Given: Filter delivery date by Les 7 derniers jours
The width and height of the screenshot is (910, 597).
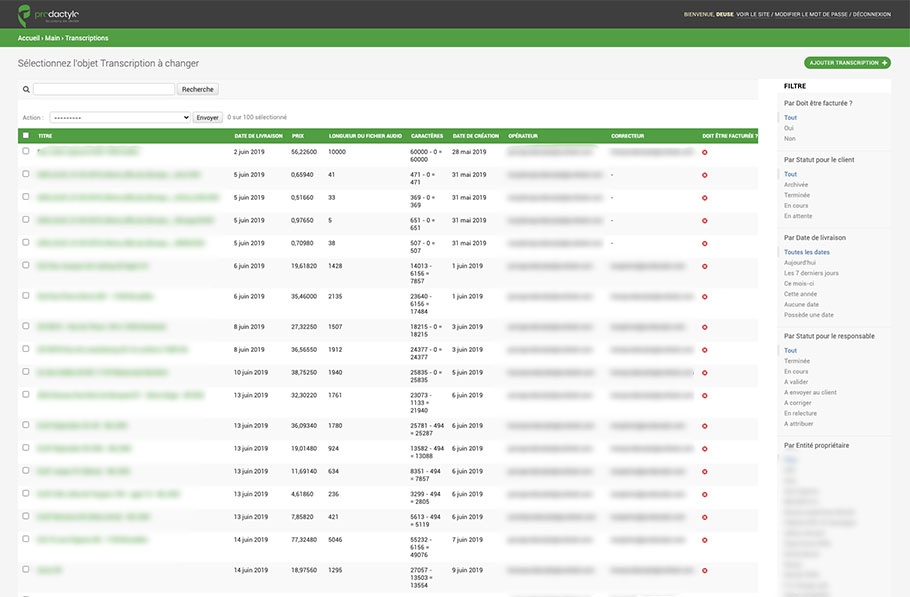Looking at the screenshot, I should [811, 273].
